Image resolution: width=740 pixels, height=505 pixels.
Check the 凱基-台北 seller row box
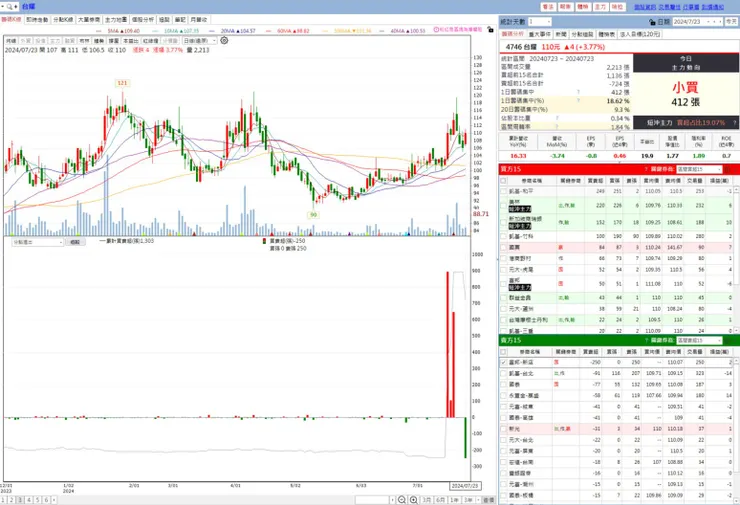[x=504, y=373]
